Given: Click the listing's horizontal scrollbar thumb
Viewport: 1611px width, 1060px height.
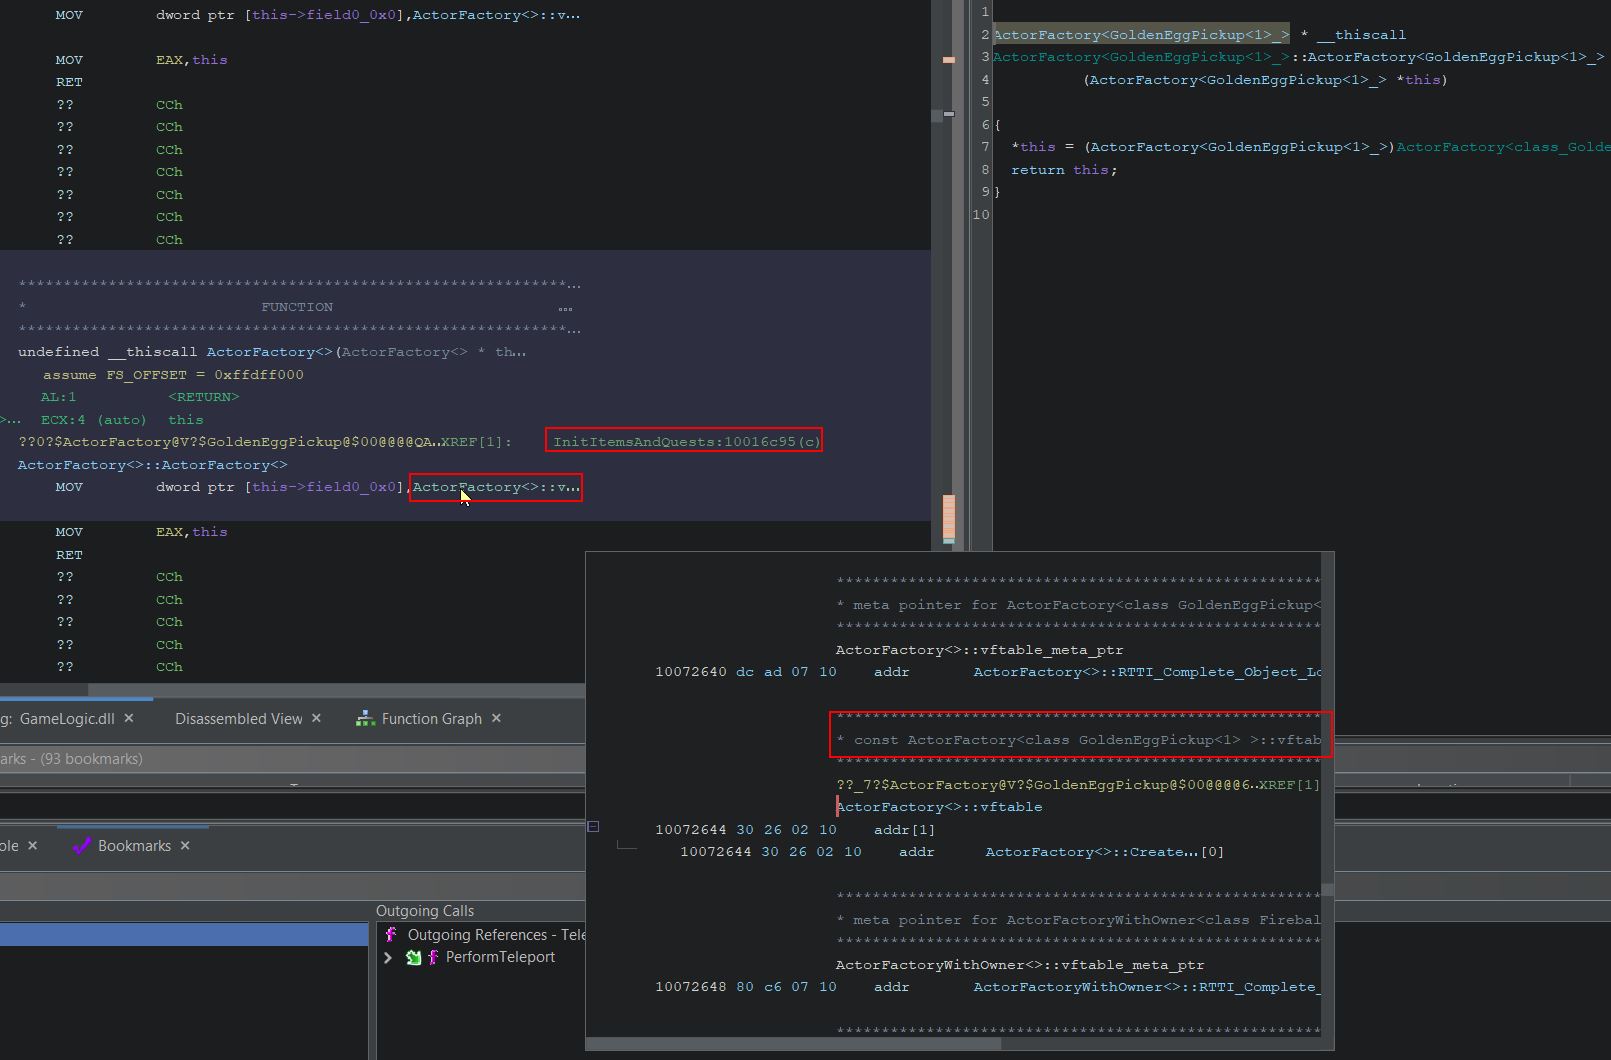Looking at the screenshot, I should (336, 690).
